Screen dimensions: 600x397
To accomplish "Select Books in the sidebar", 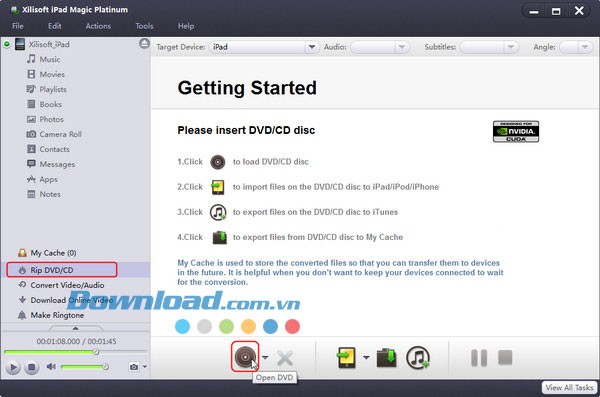I will coord(51,104).
